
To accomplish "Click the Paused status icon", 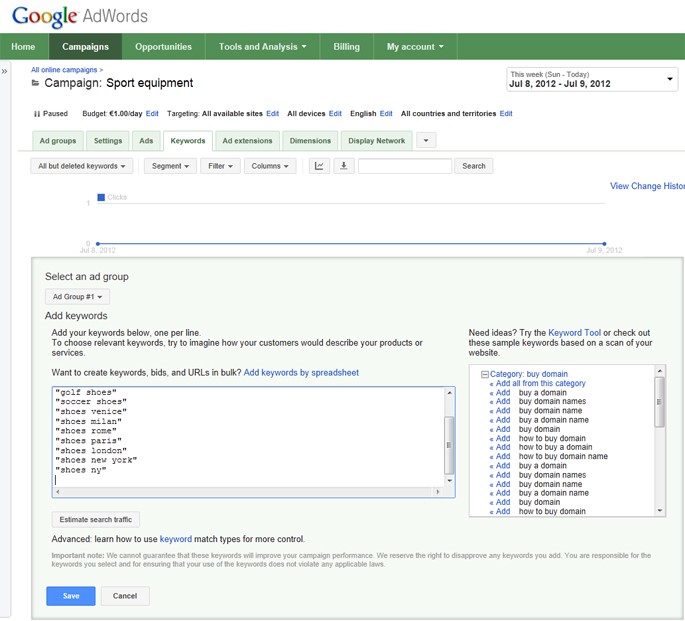I will [x=37, y=114].
